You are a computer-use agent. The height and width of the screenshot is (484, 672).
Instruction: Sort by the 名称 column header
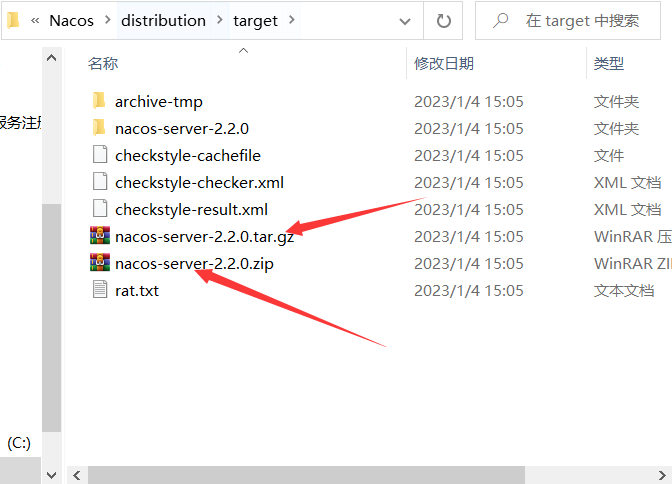tap(103, 63)
